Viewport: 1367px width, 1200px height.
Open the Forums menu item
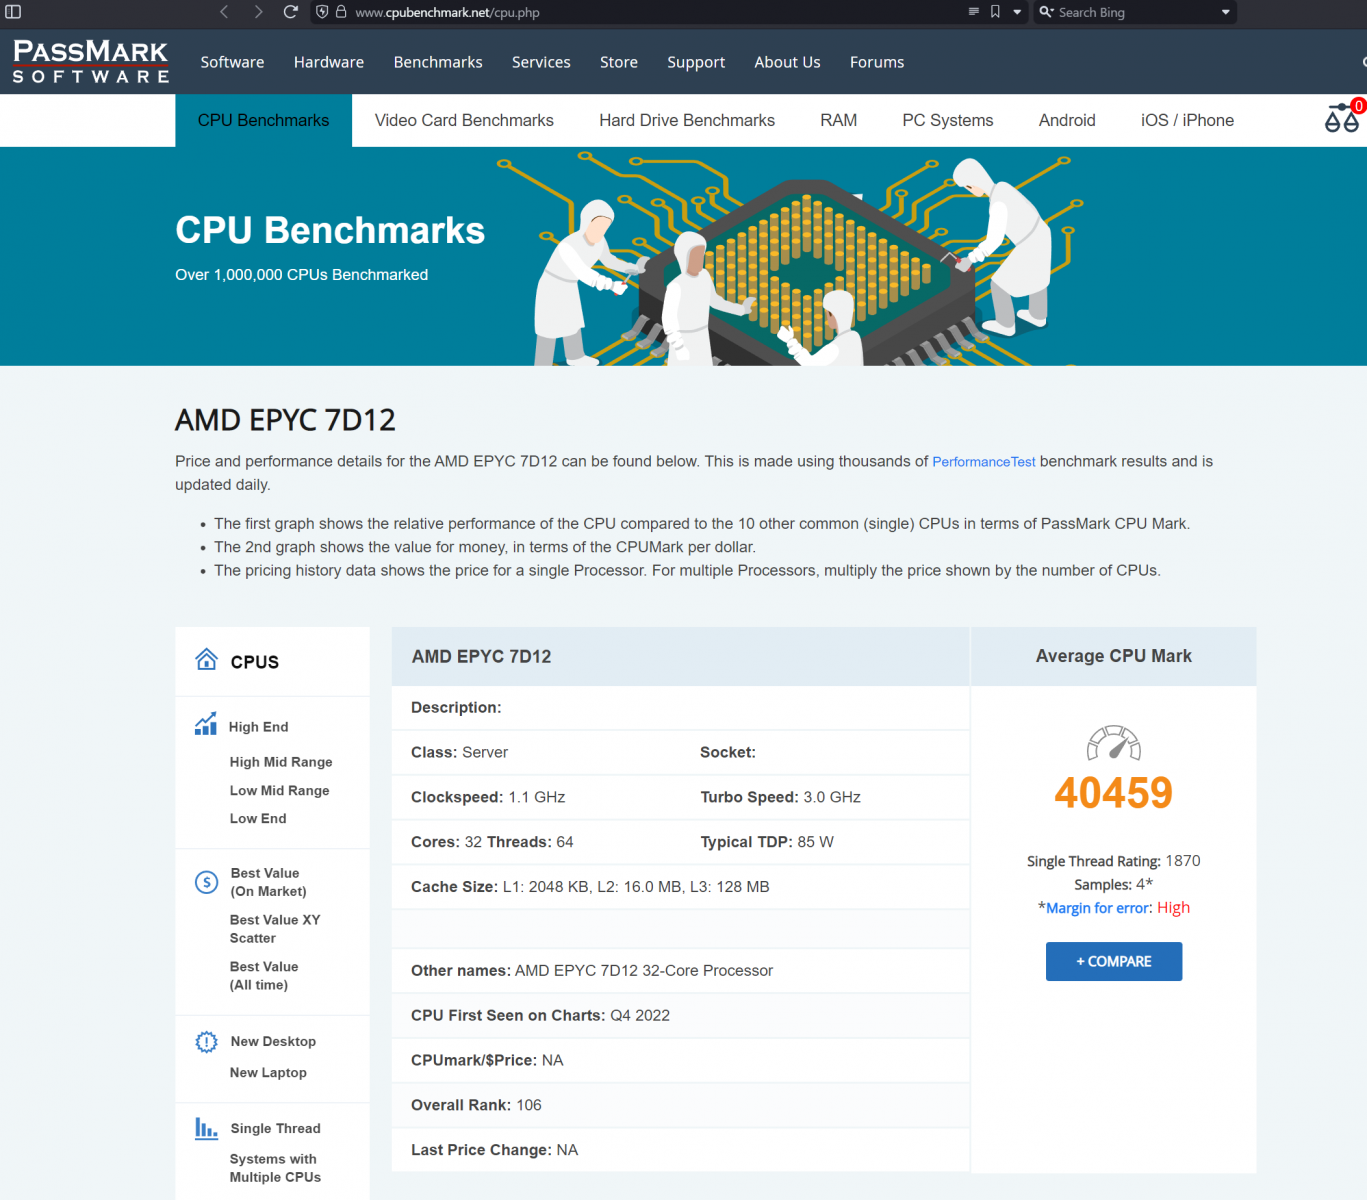pos(877,62)
